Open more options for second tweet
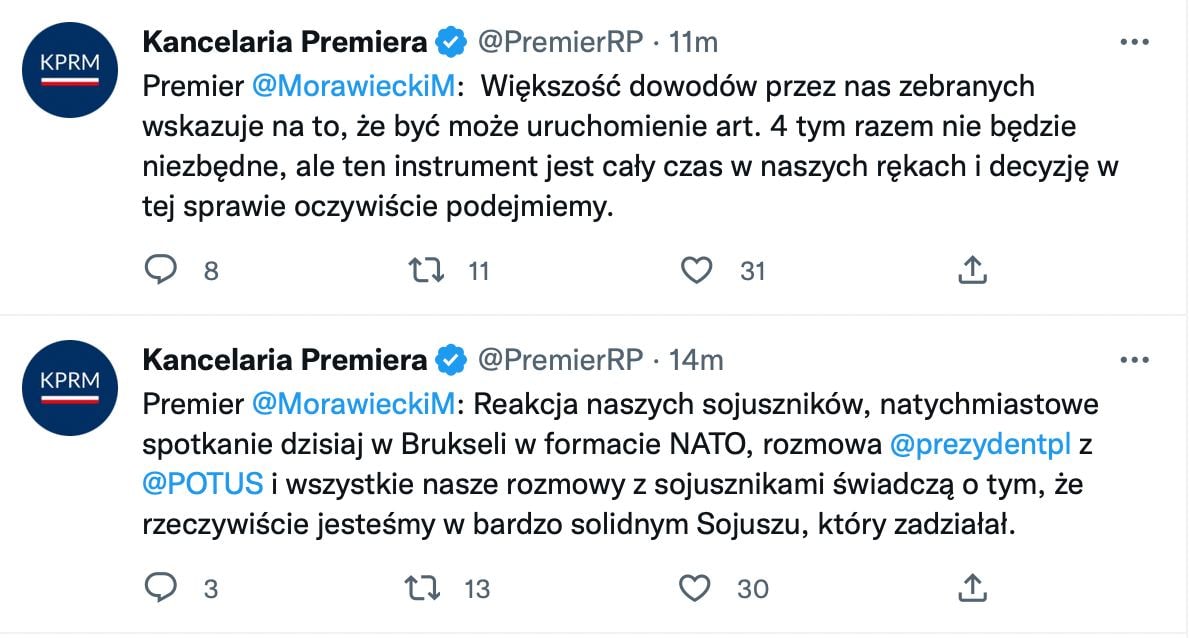The width and height of the screenshot is (1190, 638). pos(1133,361)
